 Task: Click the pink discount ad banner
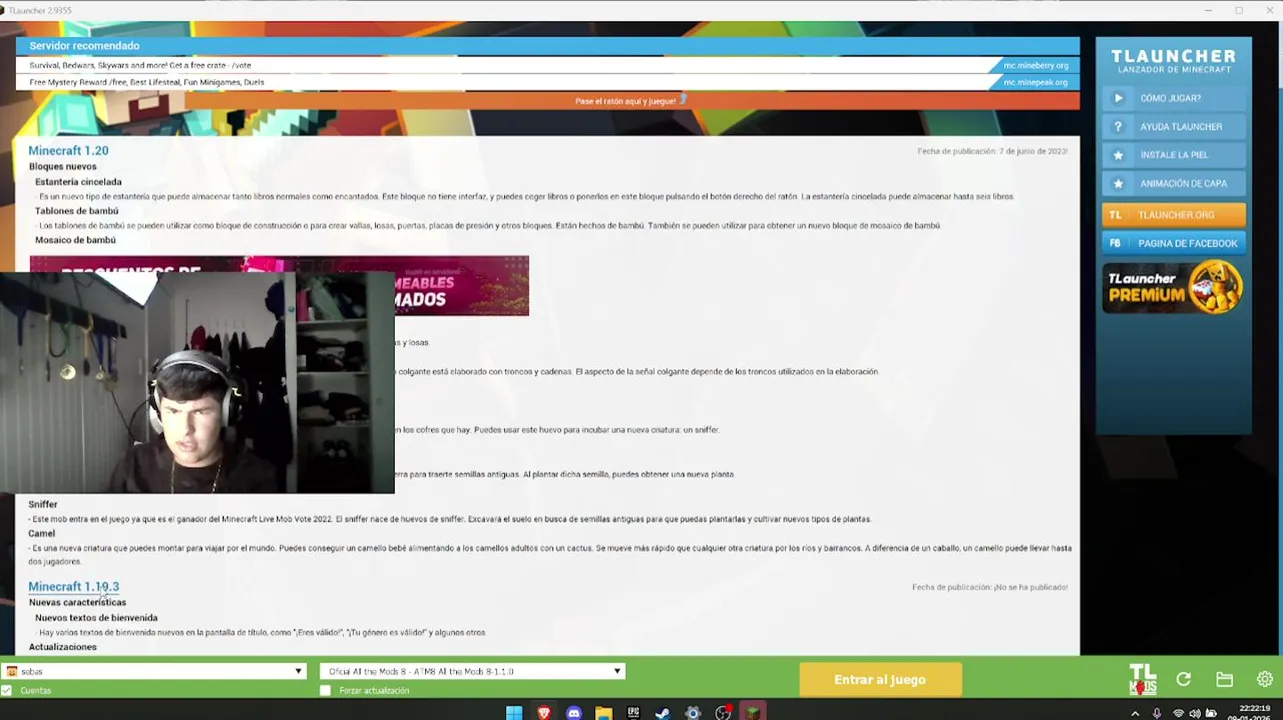click(x=279, y=286)
